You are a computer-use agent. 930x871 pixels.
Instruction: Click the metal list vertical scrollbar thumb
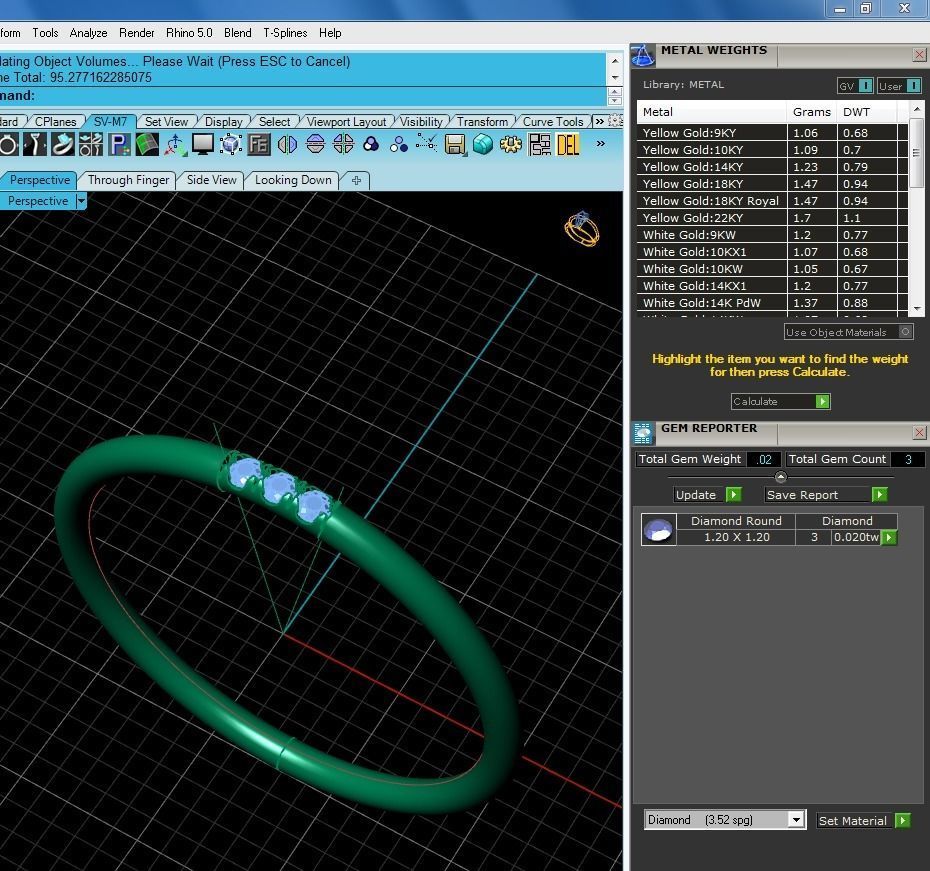click(917, 152)
